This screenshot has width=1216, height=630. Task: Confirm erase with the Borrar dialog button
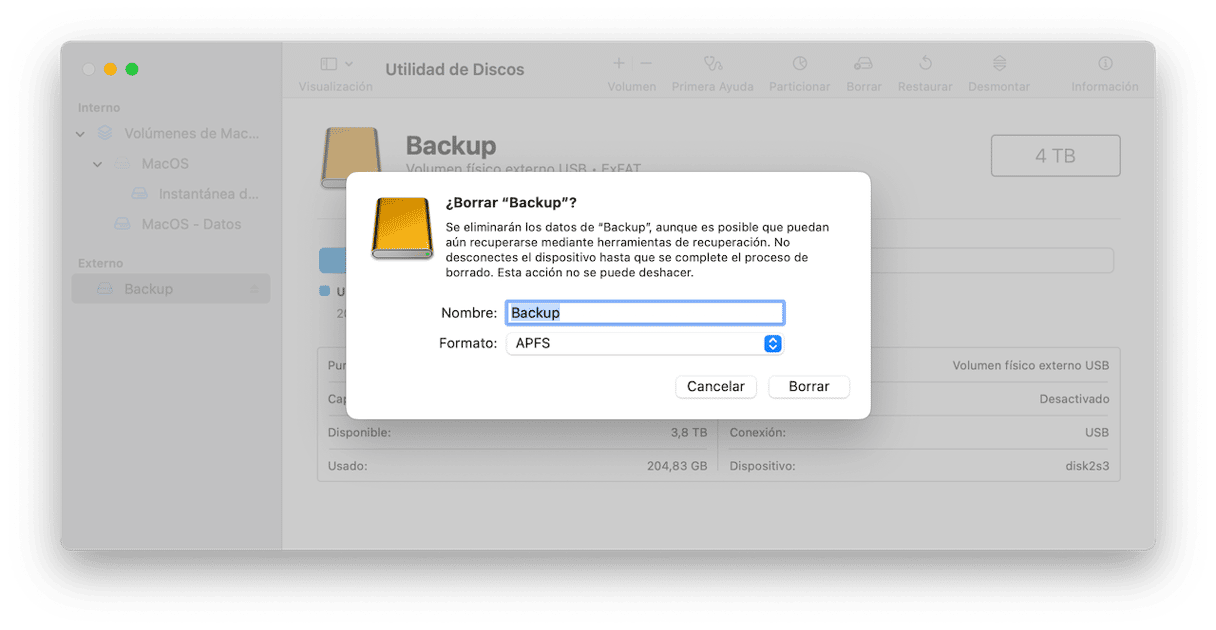(x=808, y=386)
